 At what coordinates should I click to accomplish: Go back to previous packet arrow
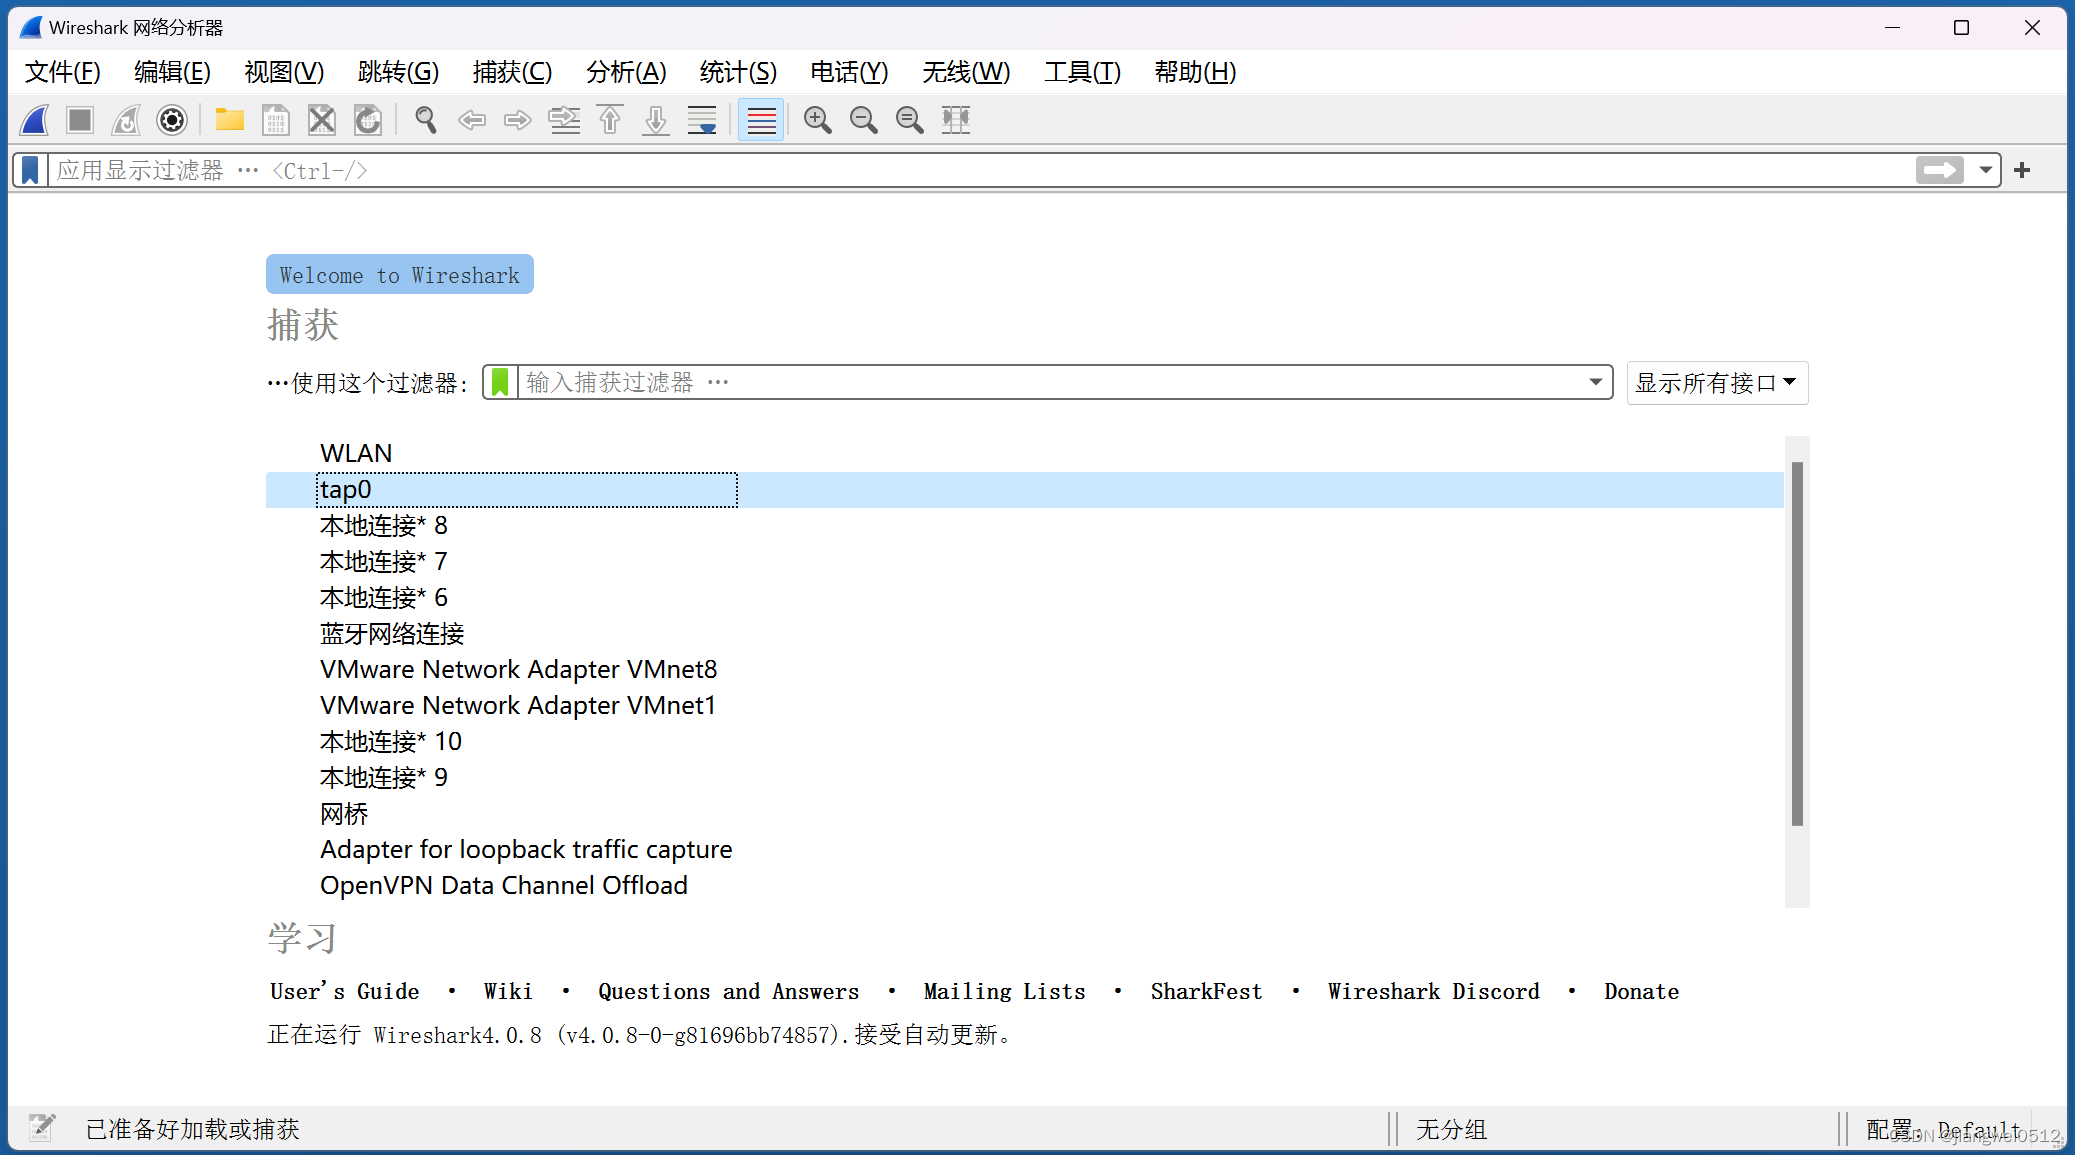click(x=472, y=120)
